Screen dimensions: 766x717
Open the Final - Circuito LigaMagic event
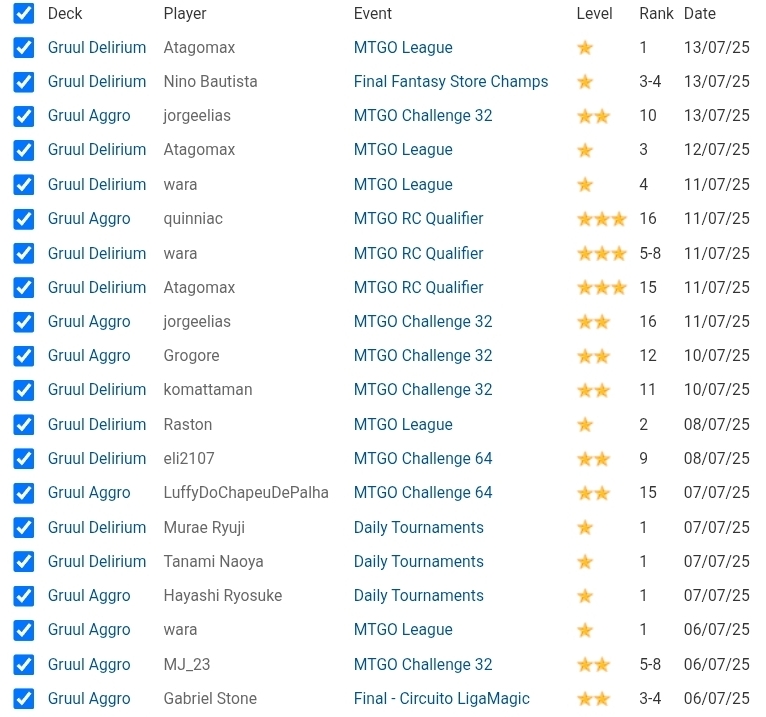point(442,698)
